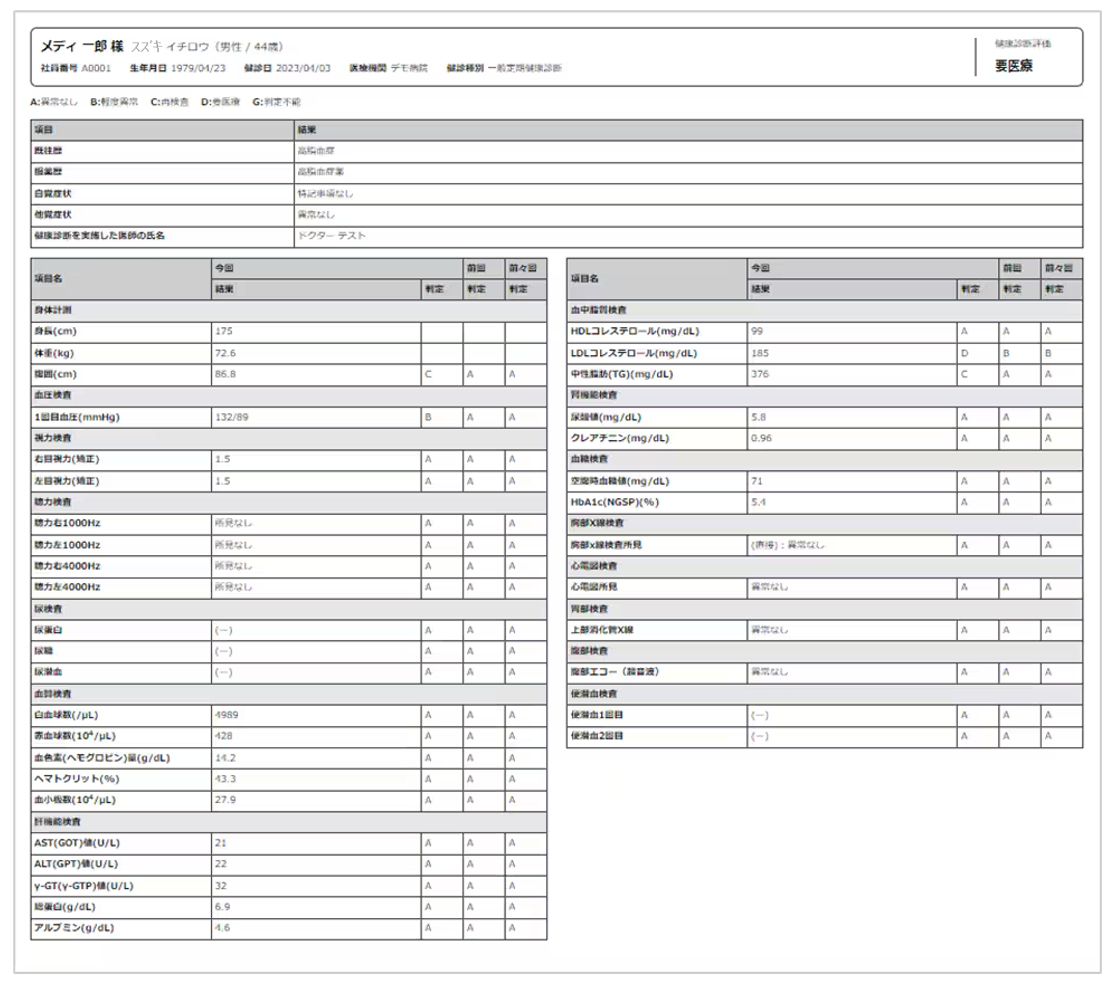This screenshot has width=1110, height=982.
Task: Click the uric acid value 5.8
Action: coord(758,417)
